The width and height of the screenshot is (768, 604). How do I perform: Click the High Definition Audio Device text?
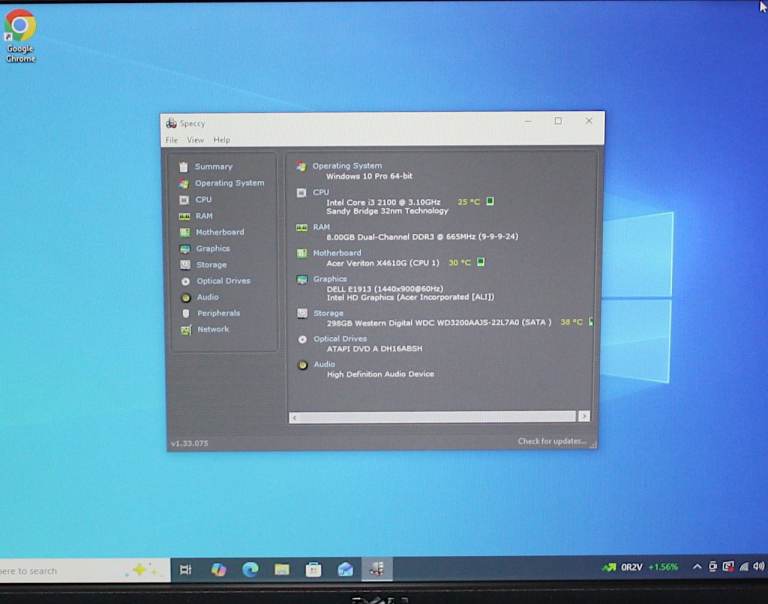(381, 374)
